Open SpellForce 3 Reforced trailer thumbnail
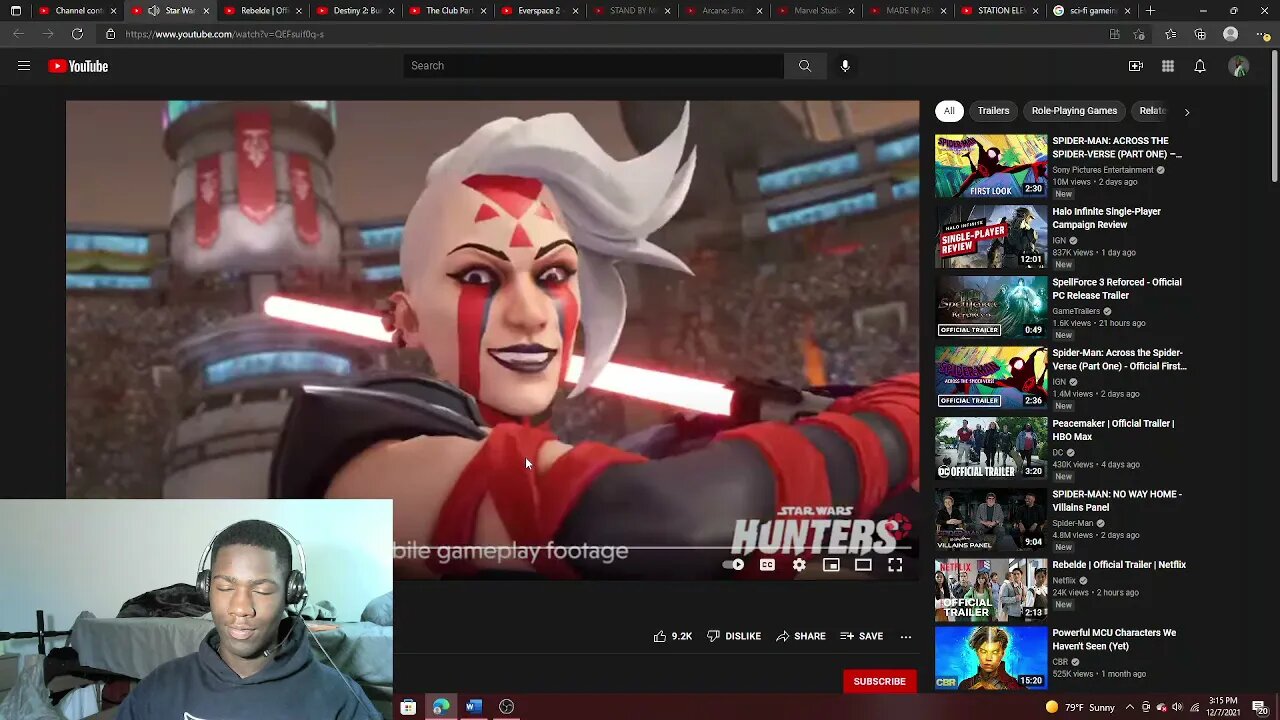Viewport: 1280px width, 720px height. click(x=991, y=307)
